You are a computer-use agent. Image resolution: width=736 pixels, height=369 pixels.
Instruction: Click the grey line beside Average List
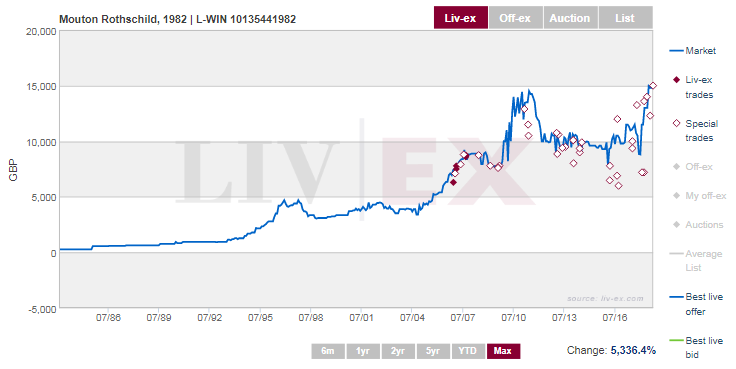pos(676,254)
